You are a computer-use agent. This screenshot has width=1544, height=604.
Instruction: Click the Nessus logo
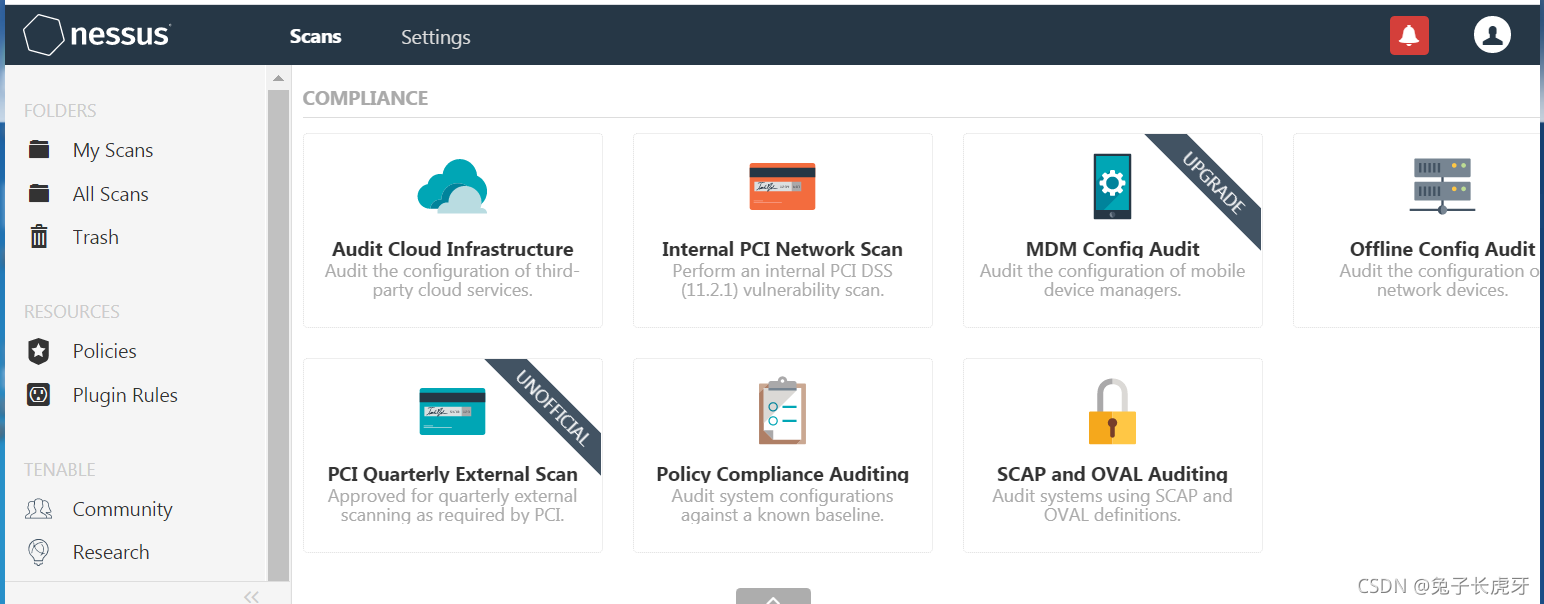97,35
